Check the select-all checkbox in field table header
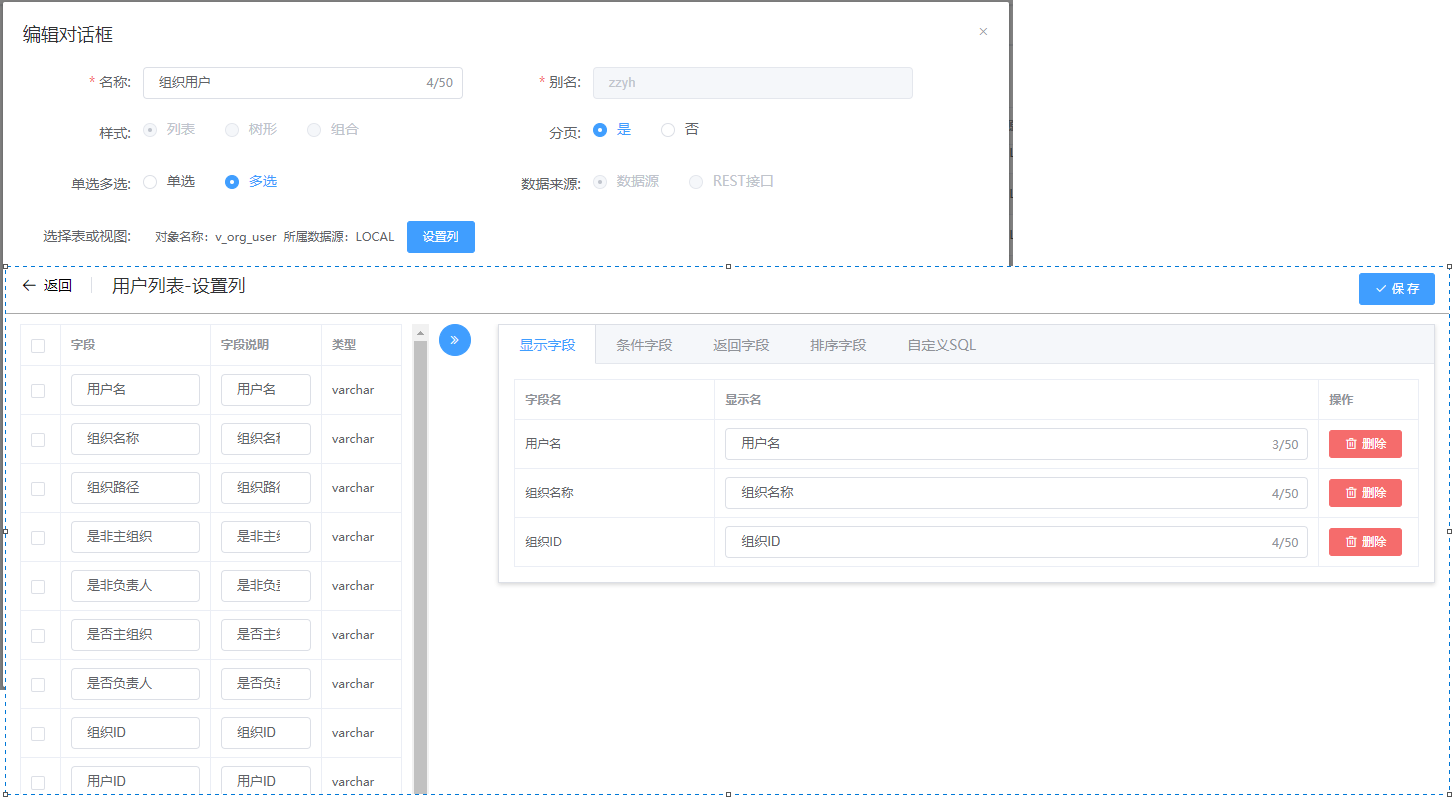The height and width of the screenshot is (799, 1454). click(x=38, y=346)
